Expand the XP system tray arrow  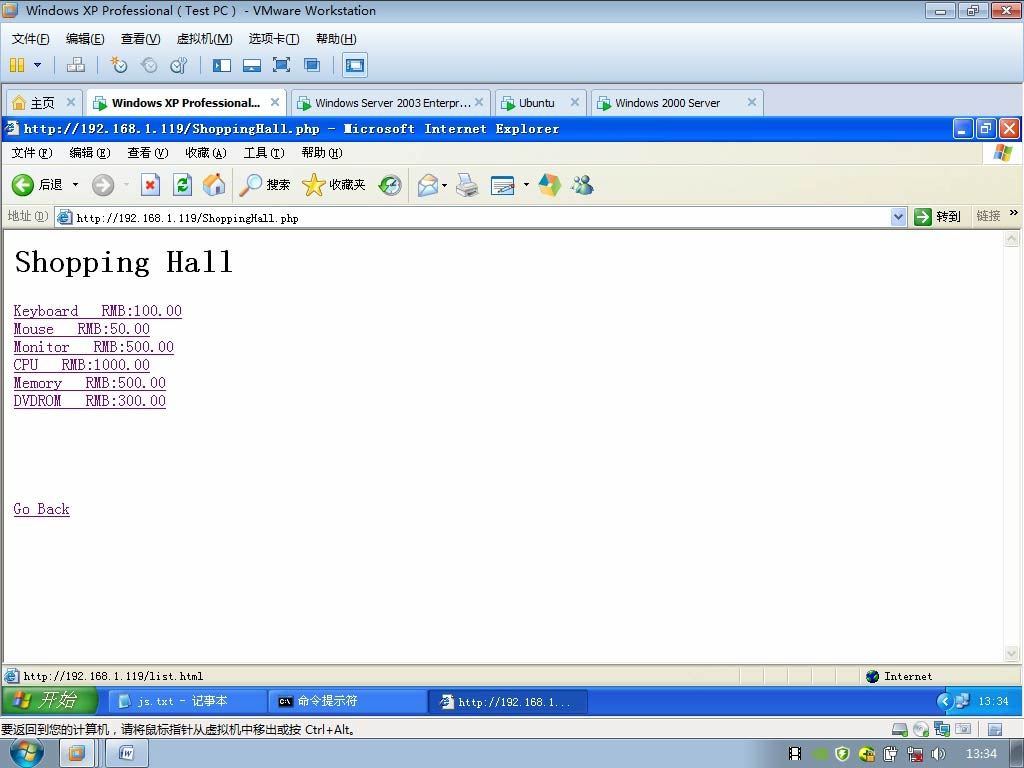tap(944, 701)
